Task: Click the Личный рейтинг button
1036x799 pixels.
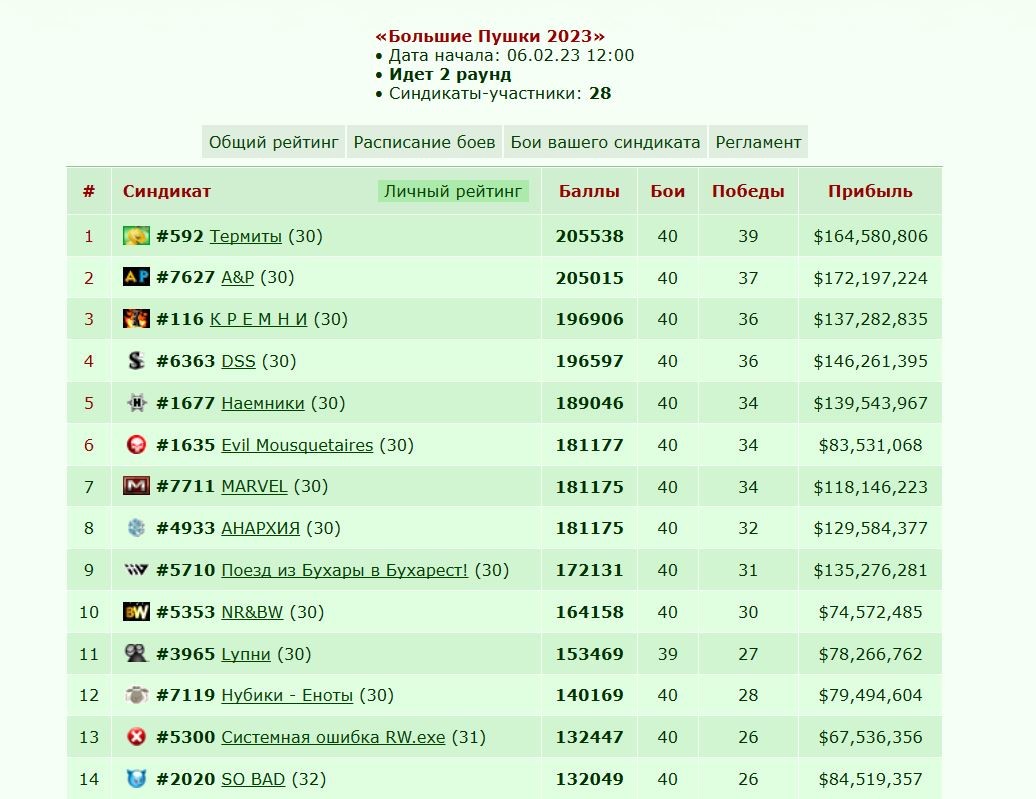Action: click(453, 191)
